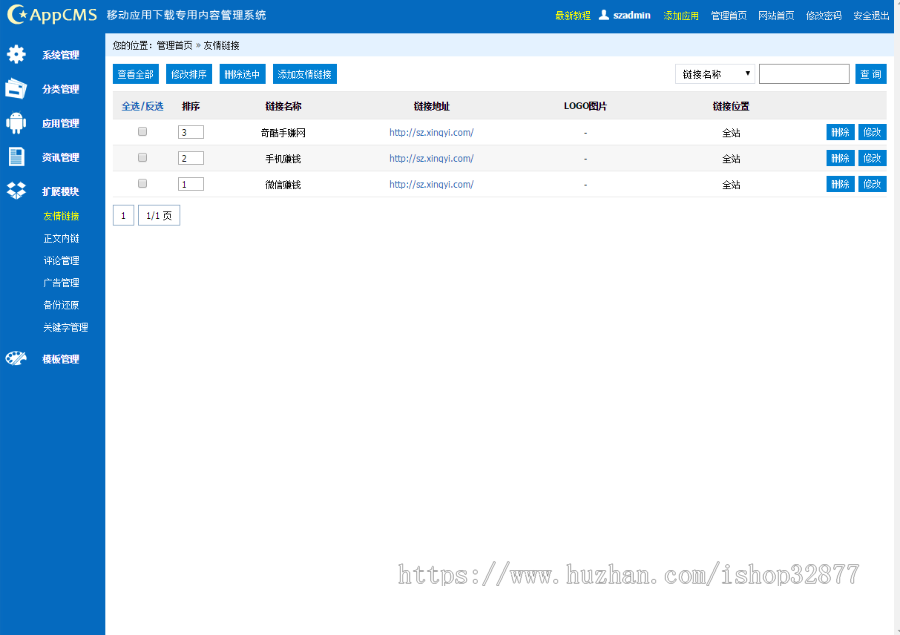Click 管理首页 in the breadcrumb
The height and width of the screenshot is (635, 900).
[174, 45]
